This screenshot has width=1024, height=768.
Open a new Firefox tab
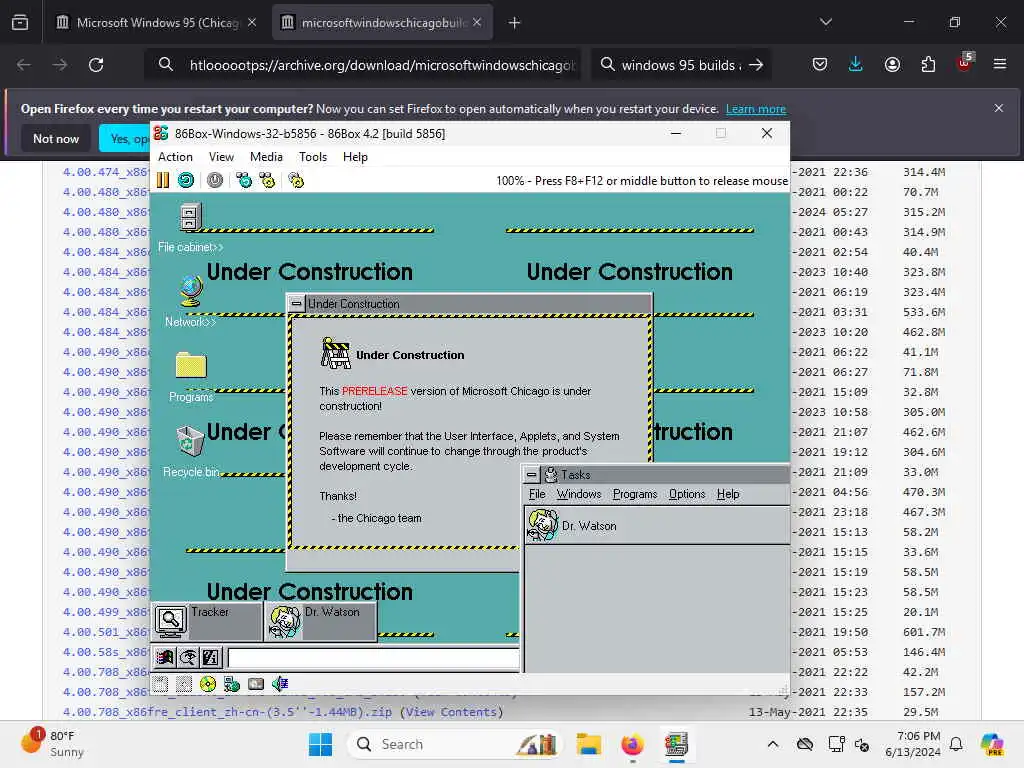pyautogui.click(x=515, y=23)
